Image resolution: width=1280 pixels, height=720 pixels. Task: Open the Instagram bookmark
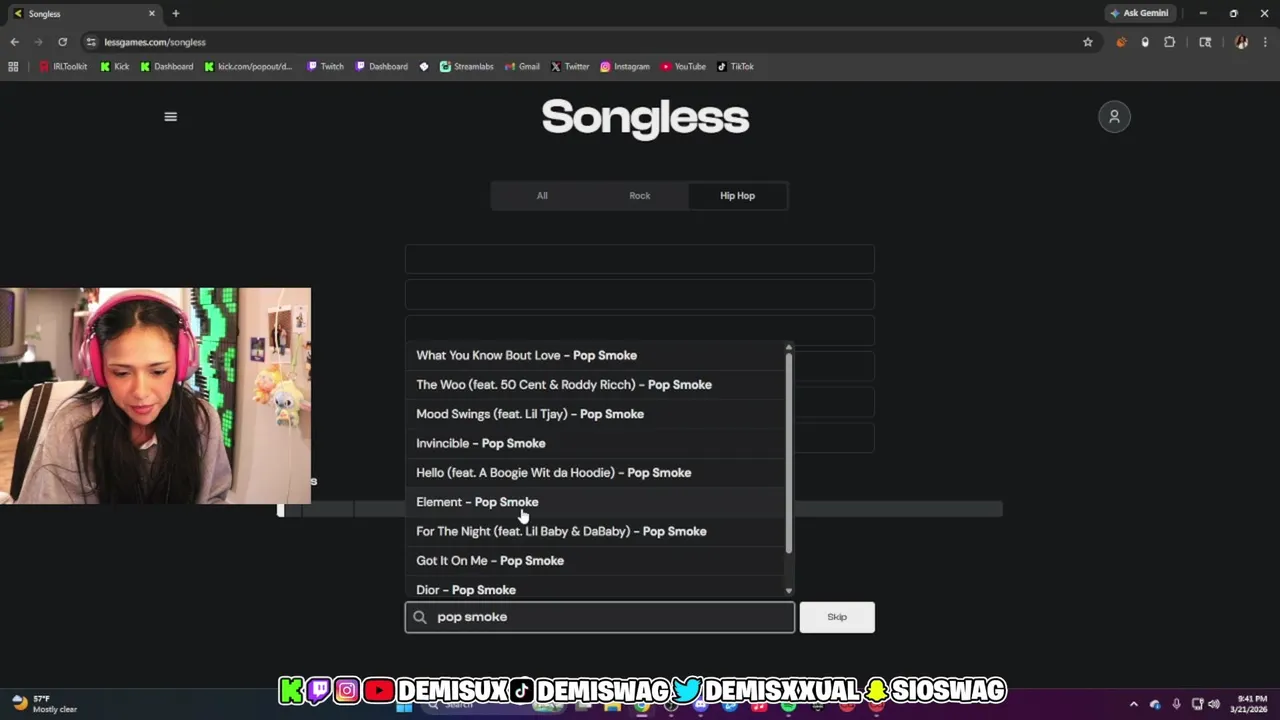(x=625, y=67)
